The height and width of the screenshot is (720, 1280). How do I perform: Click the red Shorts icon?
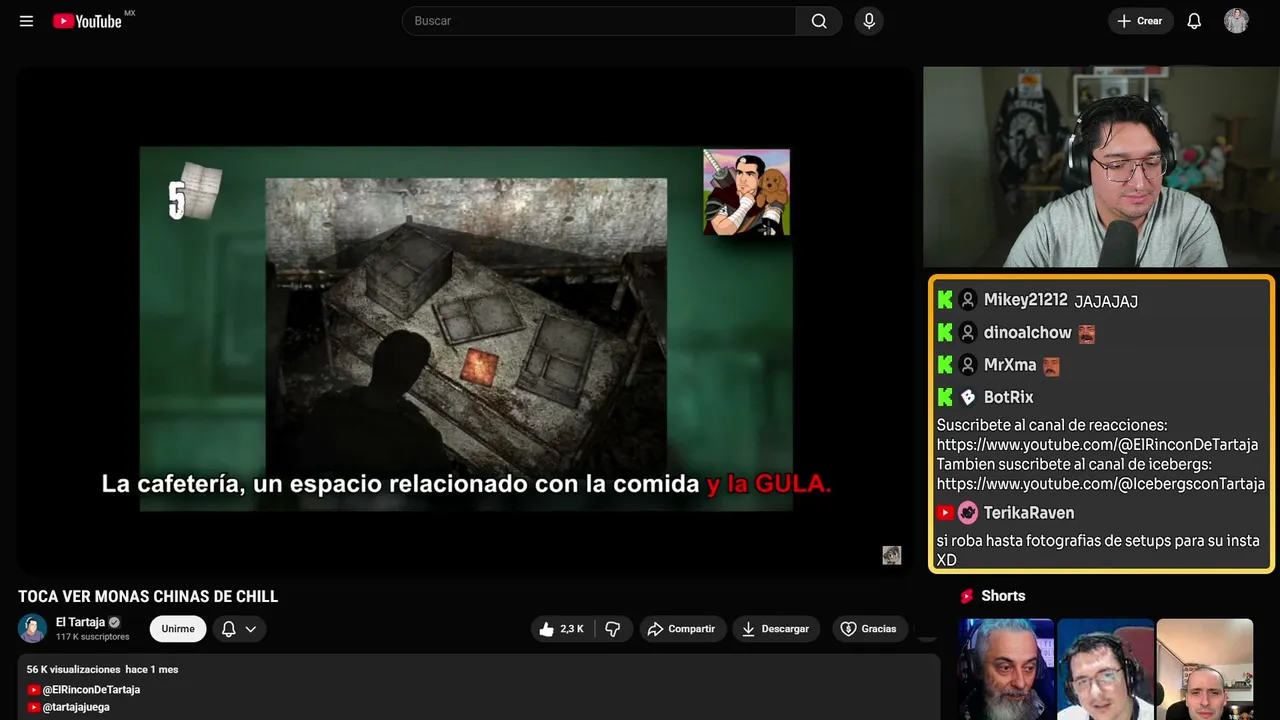967,596
